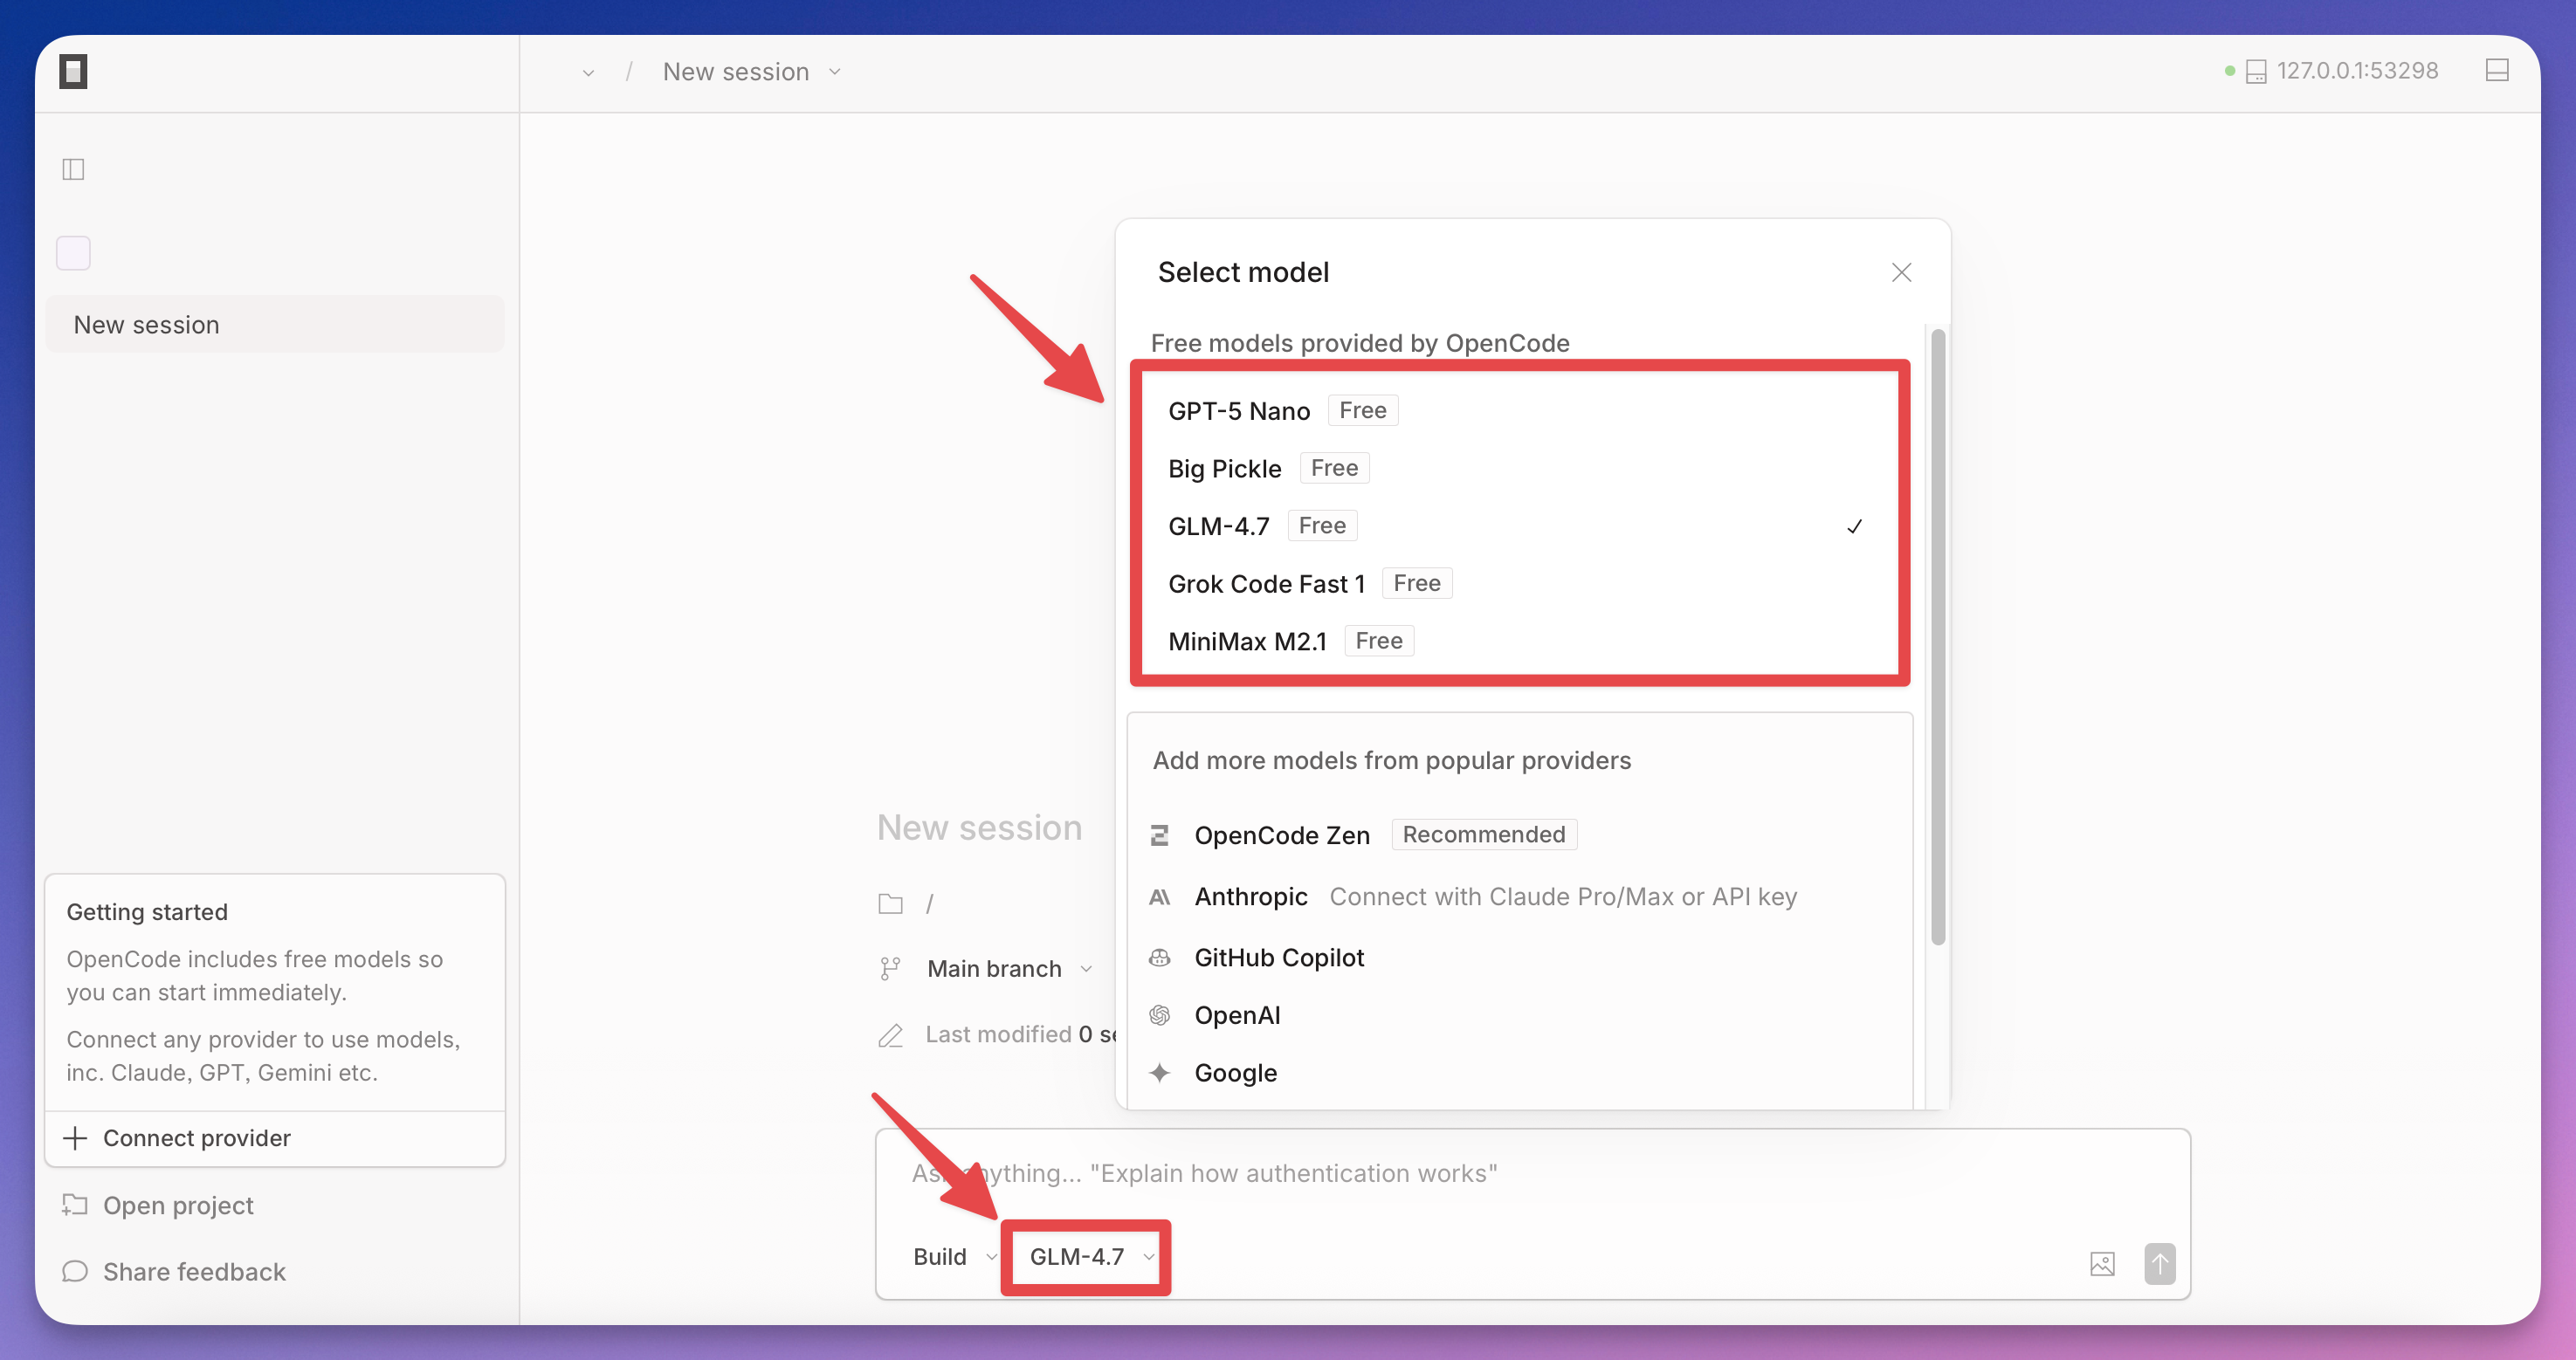Click the panel layout icon in the top-right
The height and width of the screenshot is (1360, 2576).
2498,71
